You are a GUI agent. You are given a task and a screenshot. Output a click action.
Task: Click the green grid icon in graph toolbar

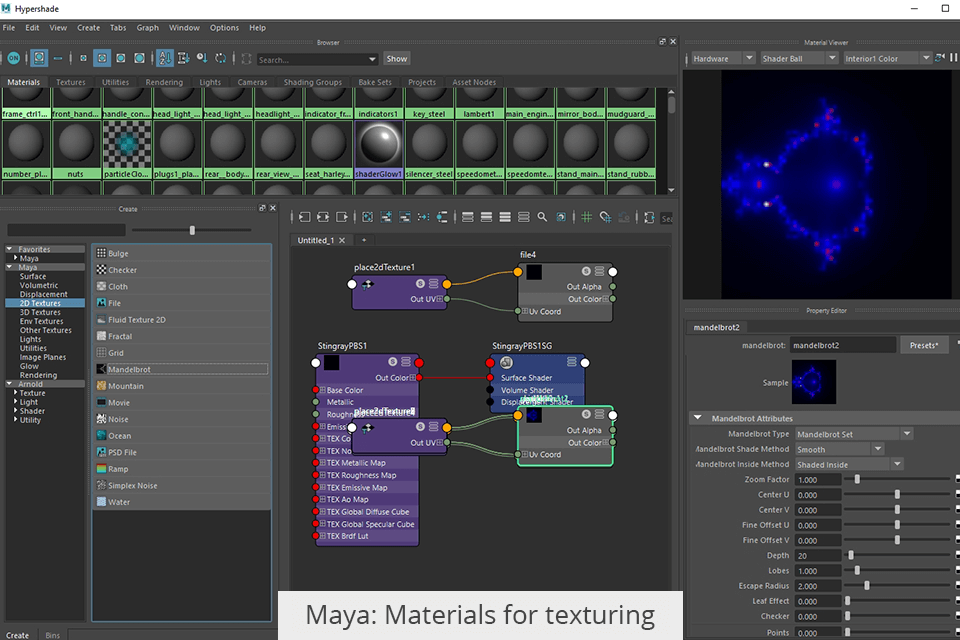pos(587,217)
